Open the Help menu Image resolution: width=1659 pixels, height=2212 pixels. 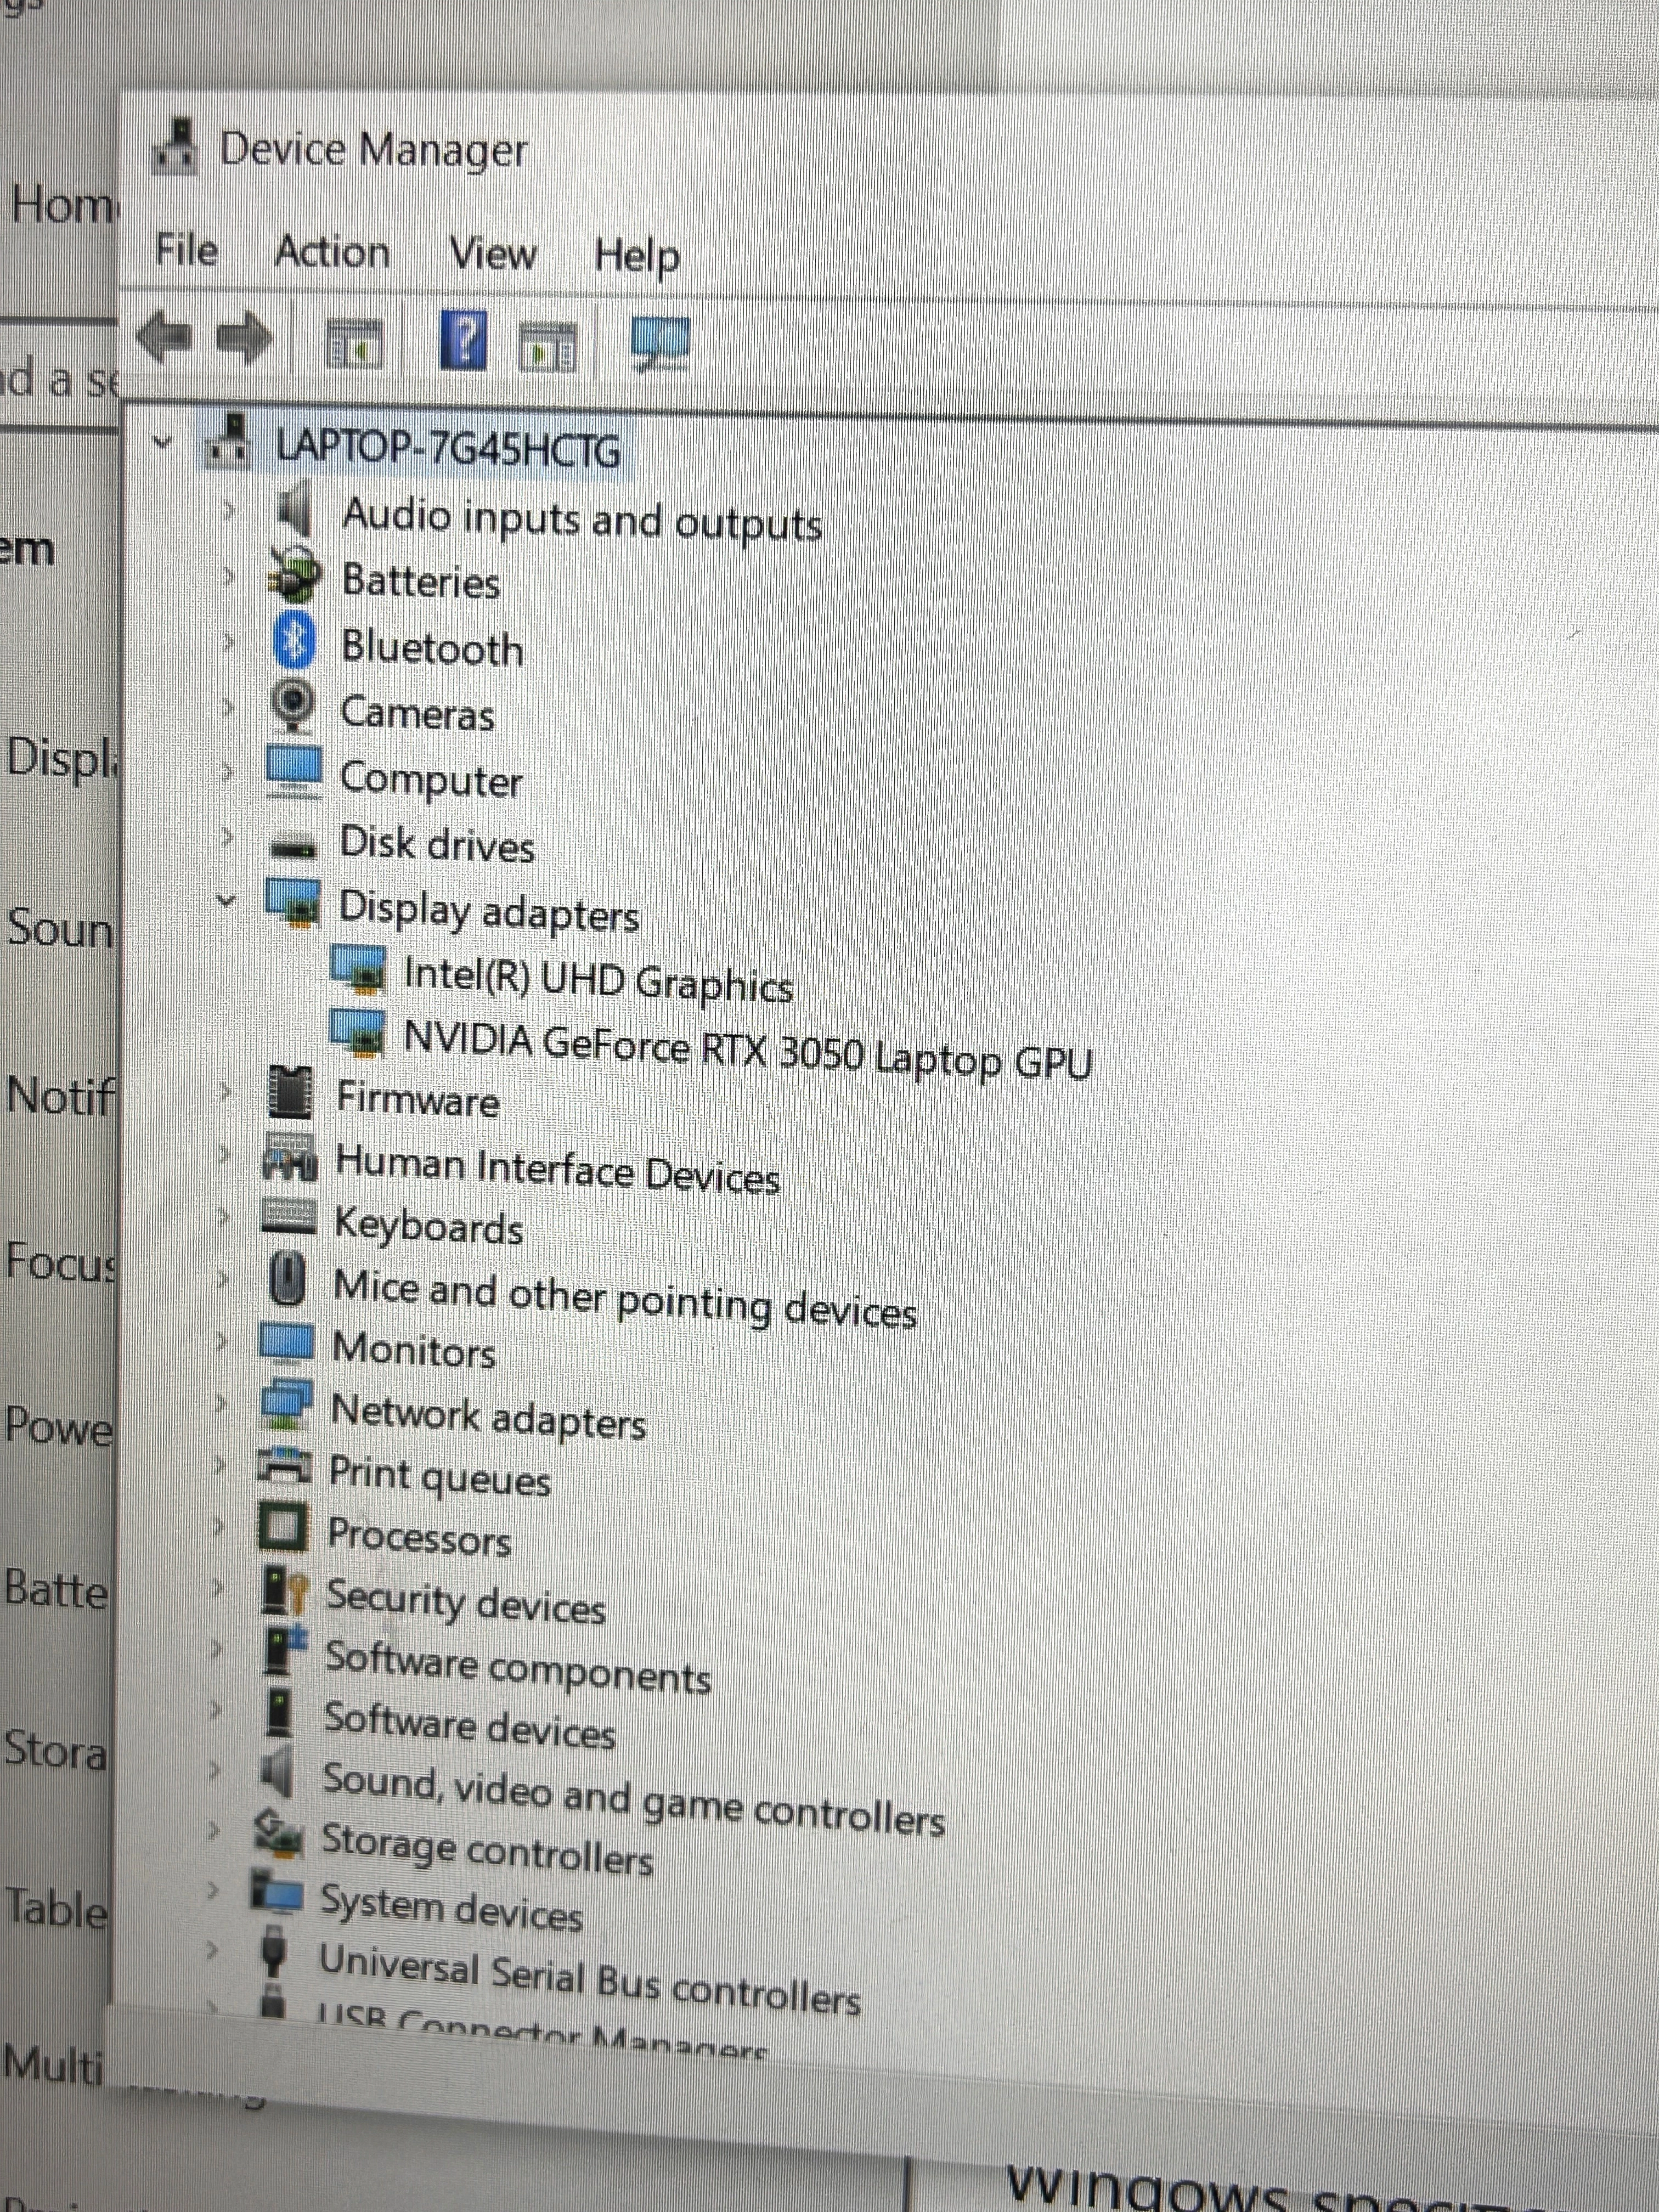636,257
